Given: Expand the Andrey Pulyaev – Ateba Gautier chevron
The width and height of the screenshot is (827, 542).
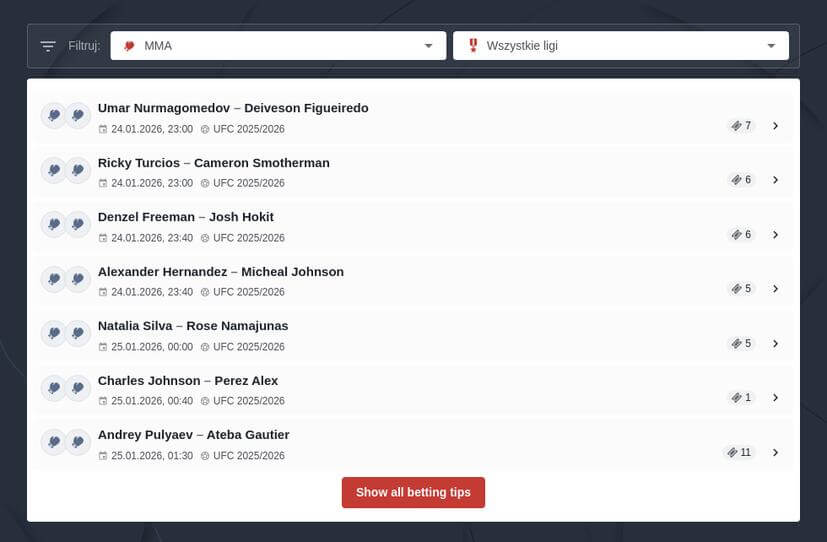Looking at the screenshot, I should pyautogui.click(x=775, y=452).
